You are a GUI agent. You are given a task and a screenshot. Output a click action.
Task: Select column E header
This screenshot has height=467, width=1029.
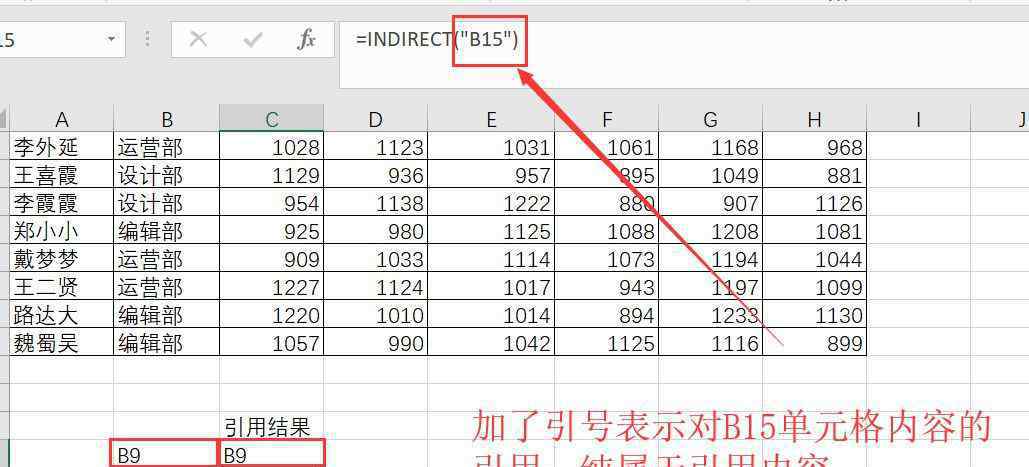tap(491, 119)
